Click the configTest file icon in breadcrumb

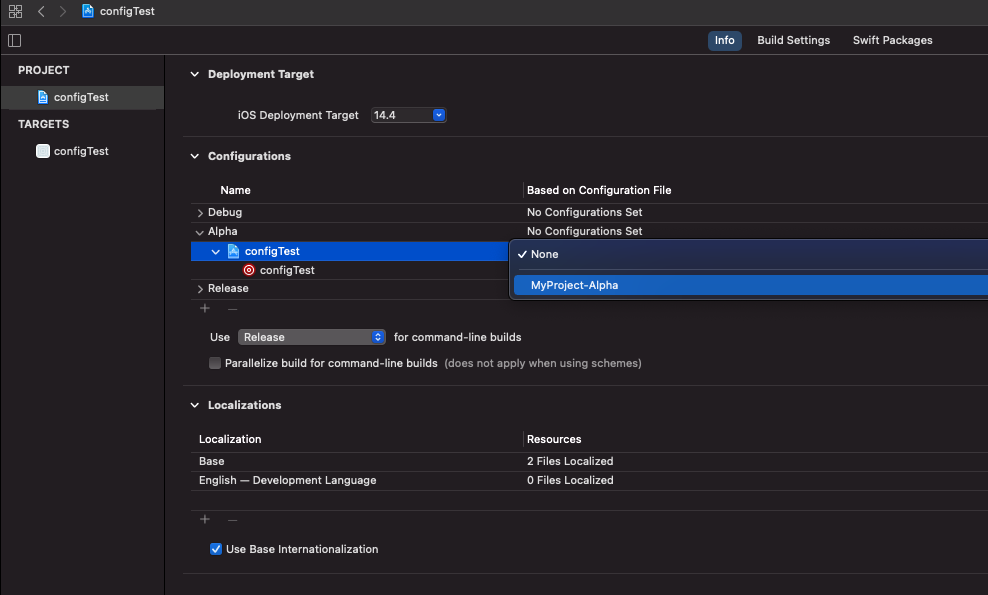88,11
